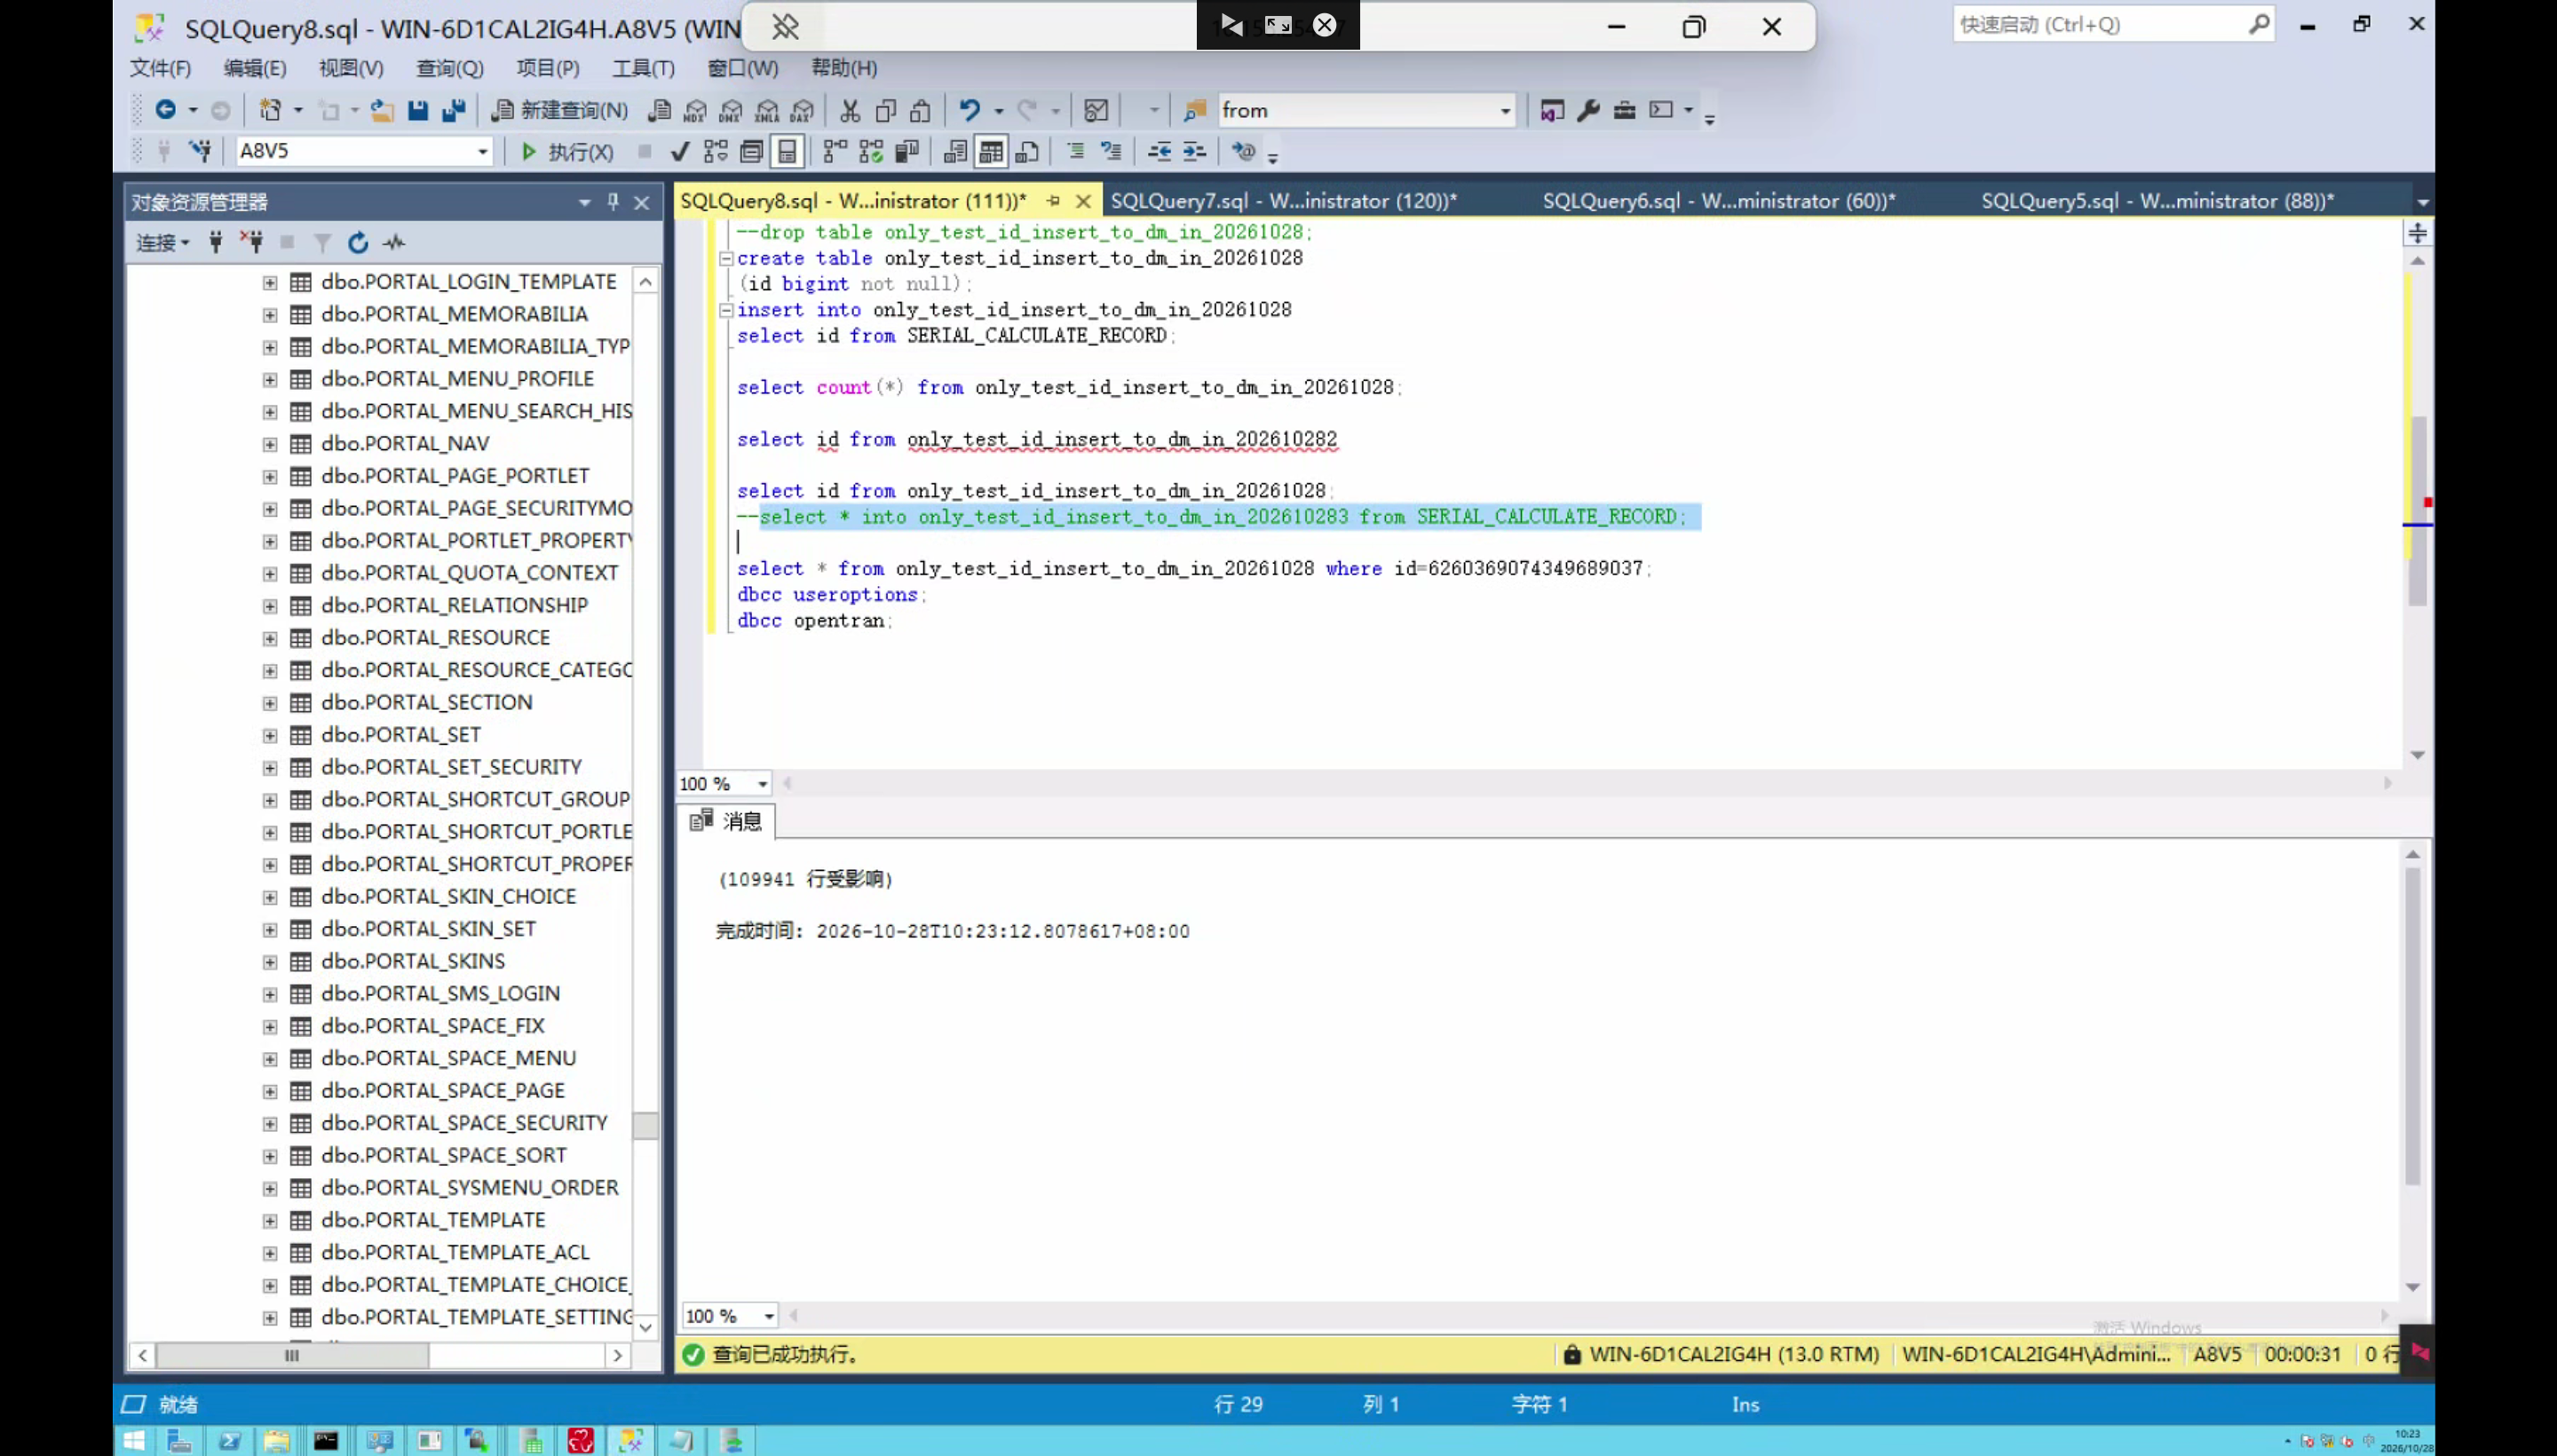Switch output to Results to Text
Viewport: 2557px width, 1456px height.
956,152
